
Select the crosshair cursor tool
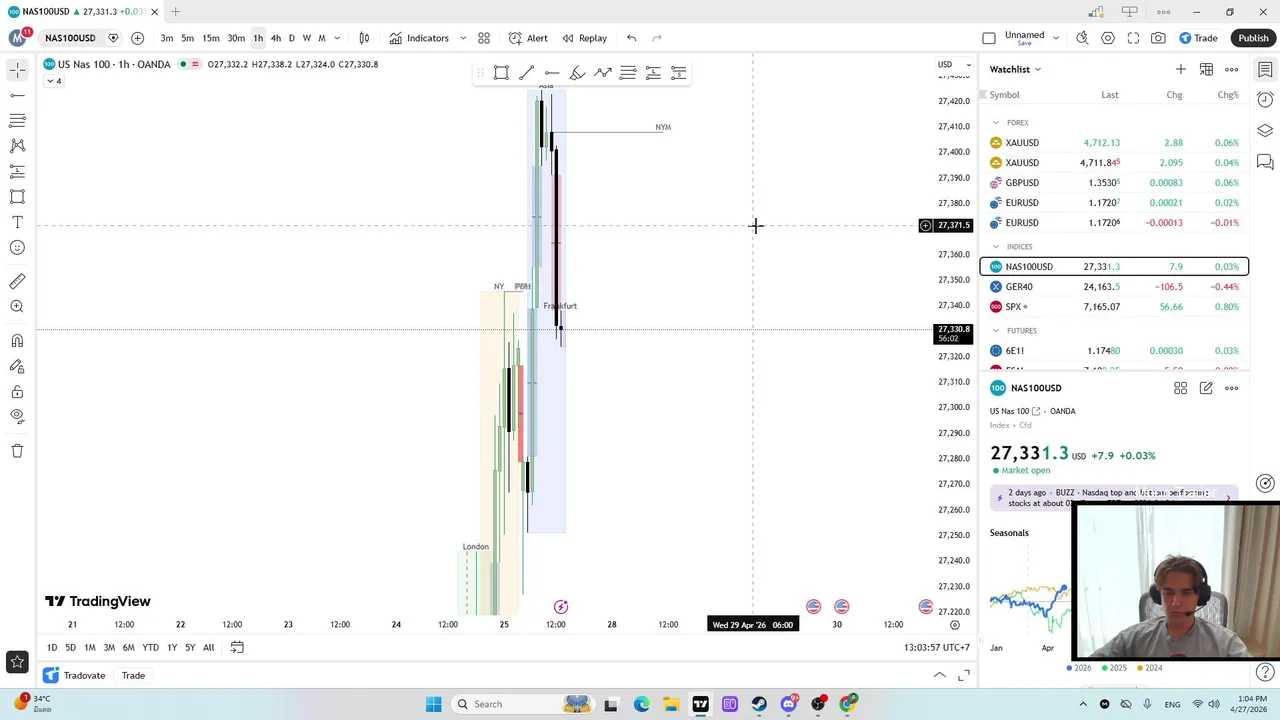[x=17, y=70]
